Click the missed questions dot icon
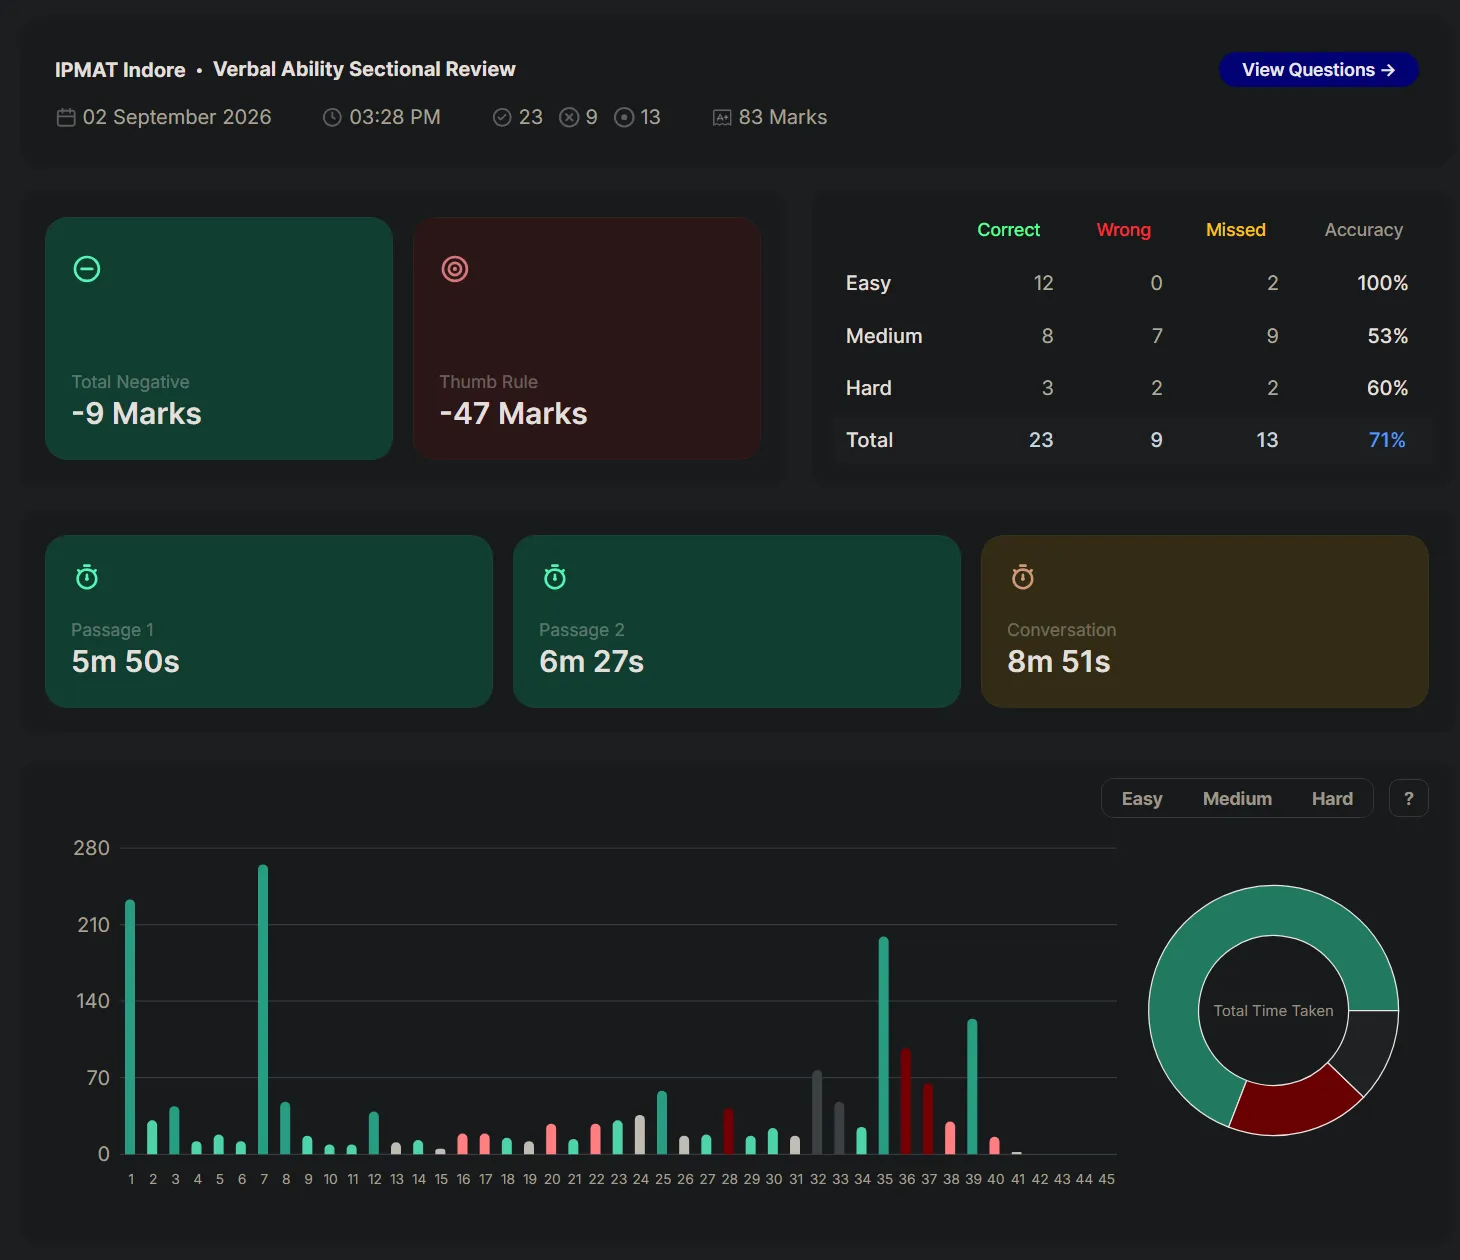This screenshot has width=1460, height=1260. click(x=624, y=118)
